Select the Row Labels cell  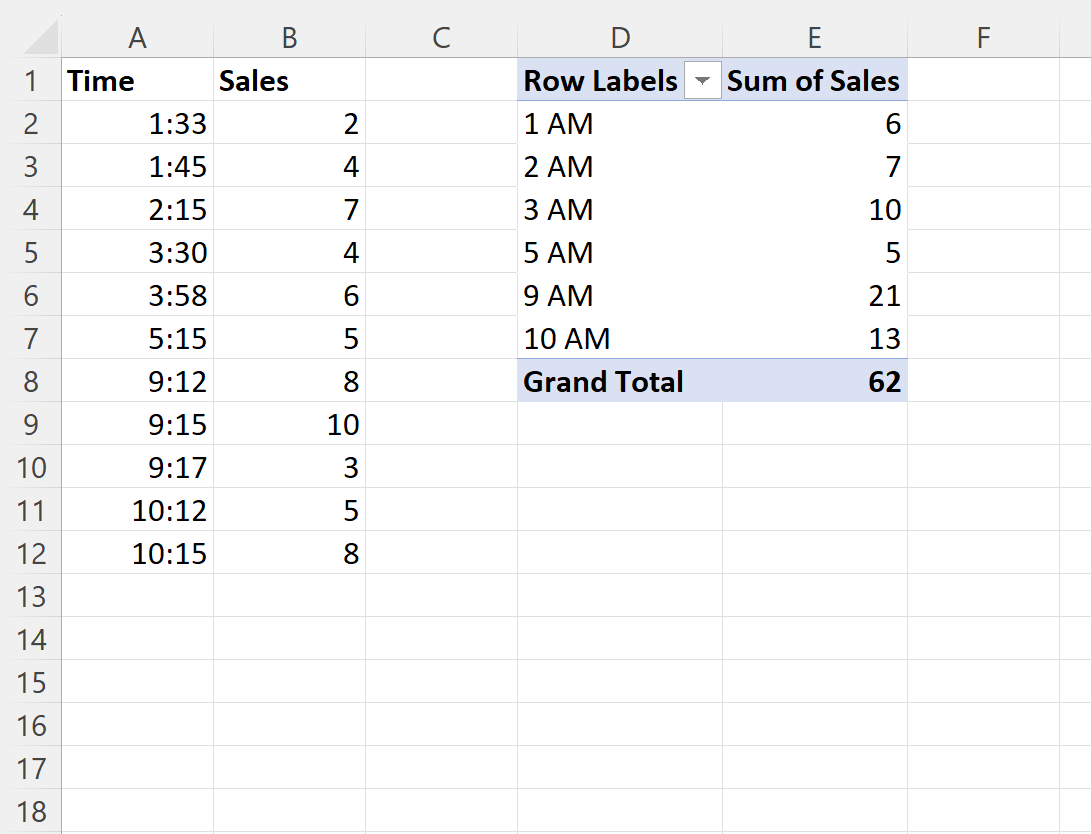point(601,80)
